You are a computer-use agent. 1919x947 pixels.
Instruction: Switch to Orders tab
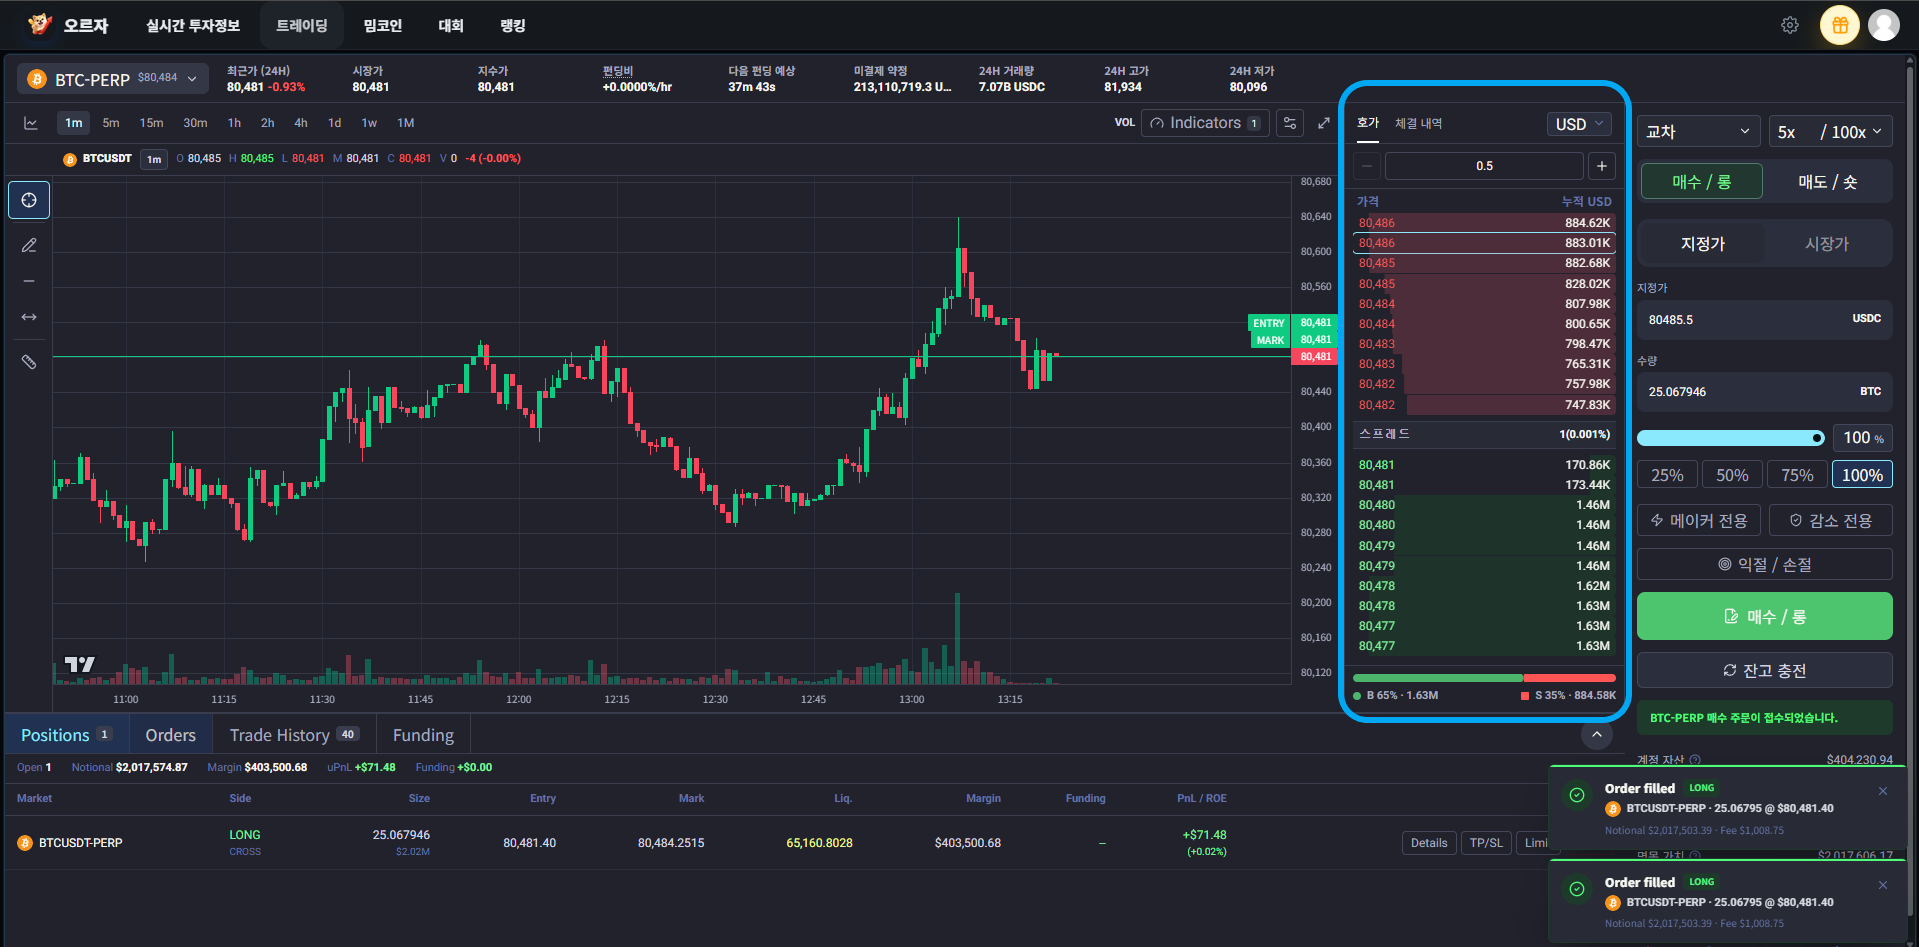coord(171,735)
